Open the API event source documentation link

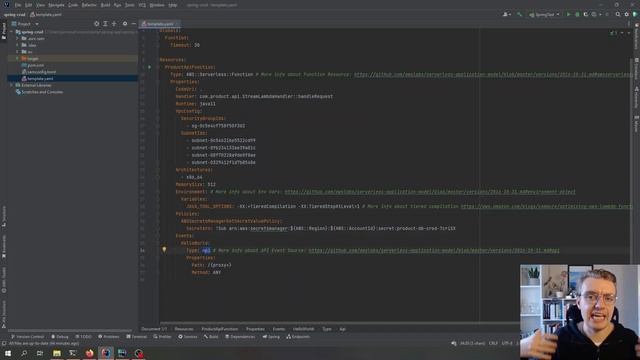[x=434, y=250]
